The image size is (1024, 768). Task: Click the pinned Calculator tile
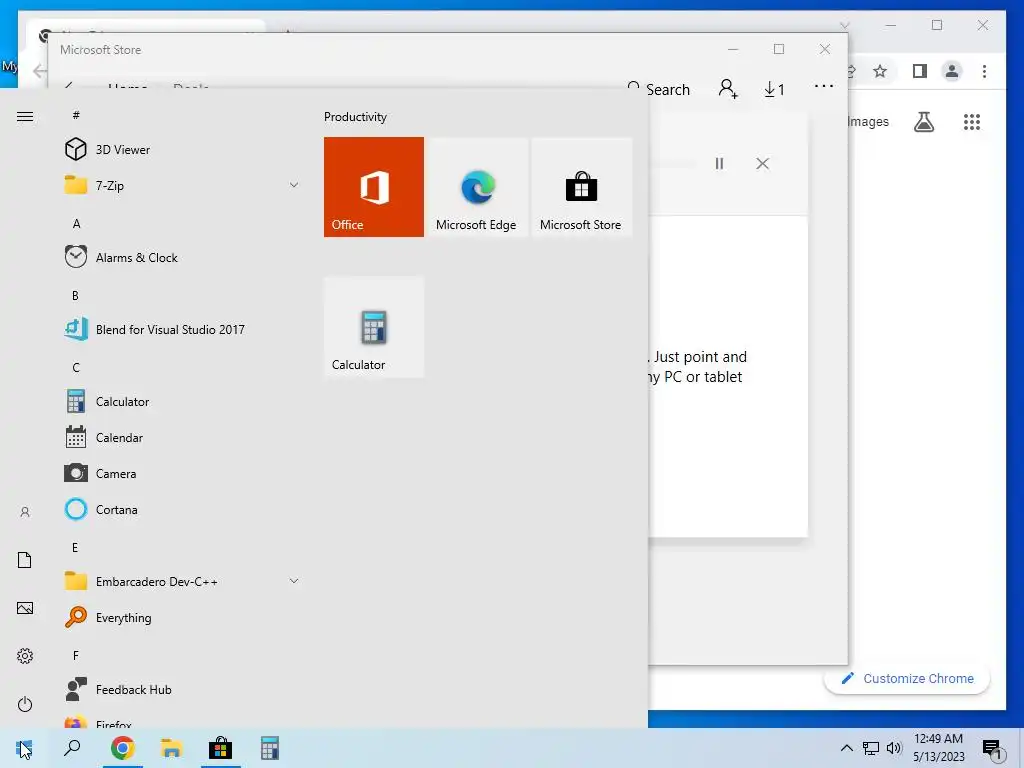374,327
